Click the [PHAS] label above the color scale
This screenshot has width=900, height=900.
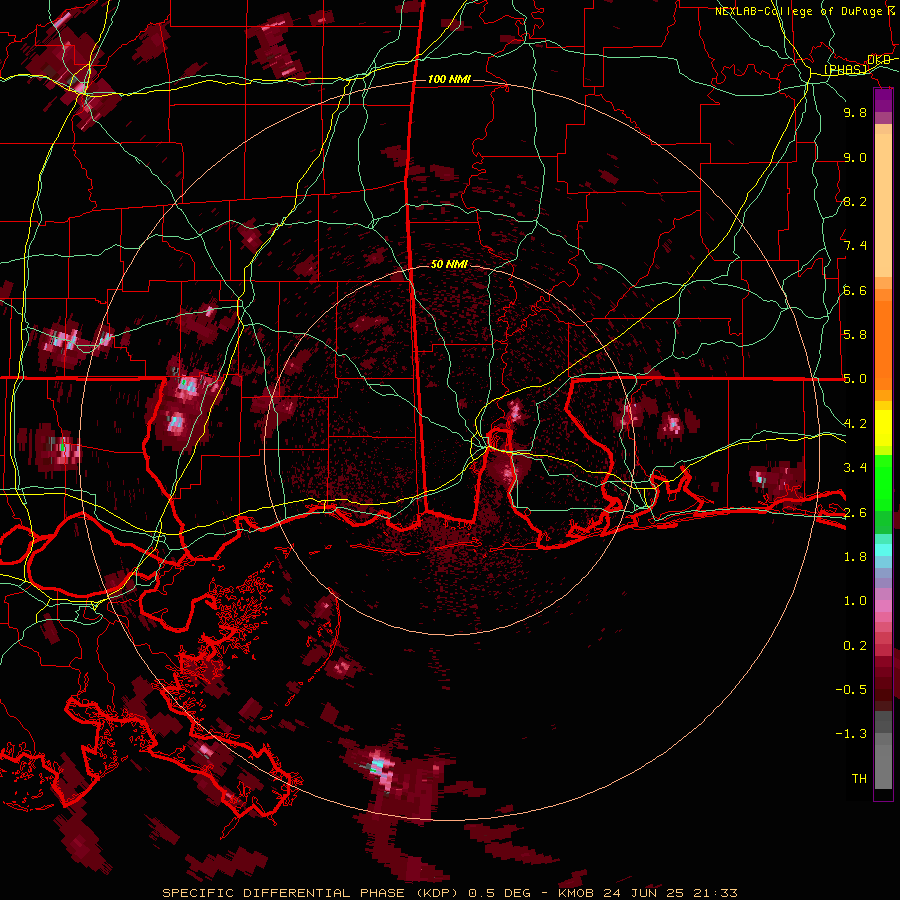tap(846, 70)
